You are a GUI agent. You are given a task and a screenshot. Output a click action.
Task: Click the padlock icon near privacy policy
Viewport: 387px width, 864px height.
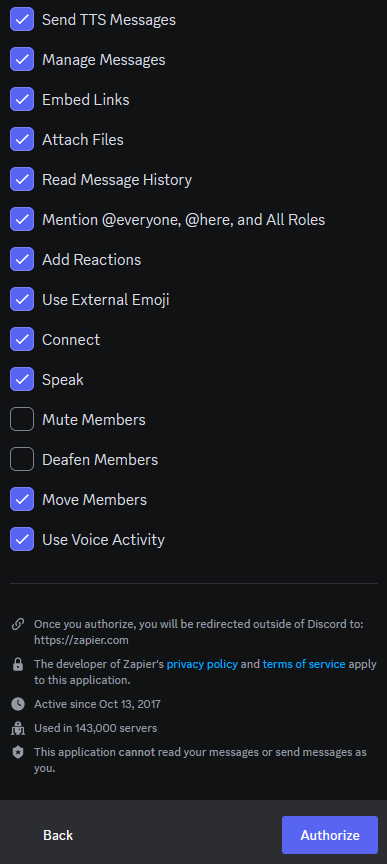(x=18, y=665)
